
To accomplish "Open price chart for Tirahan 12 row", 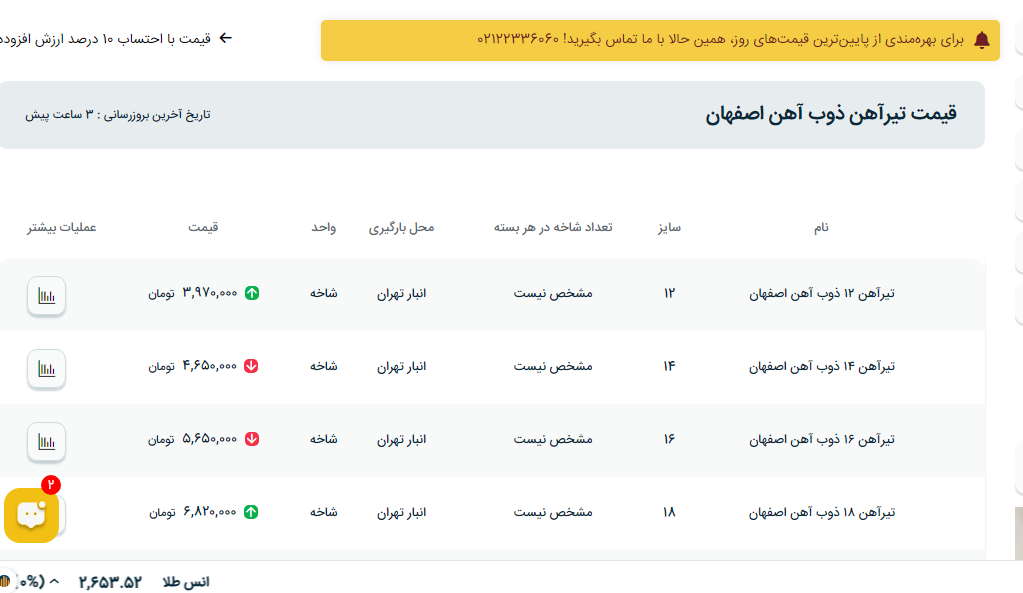I will (46, 296).
